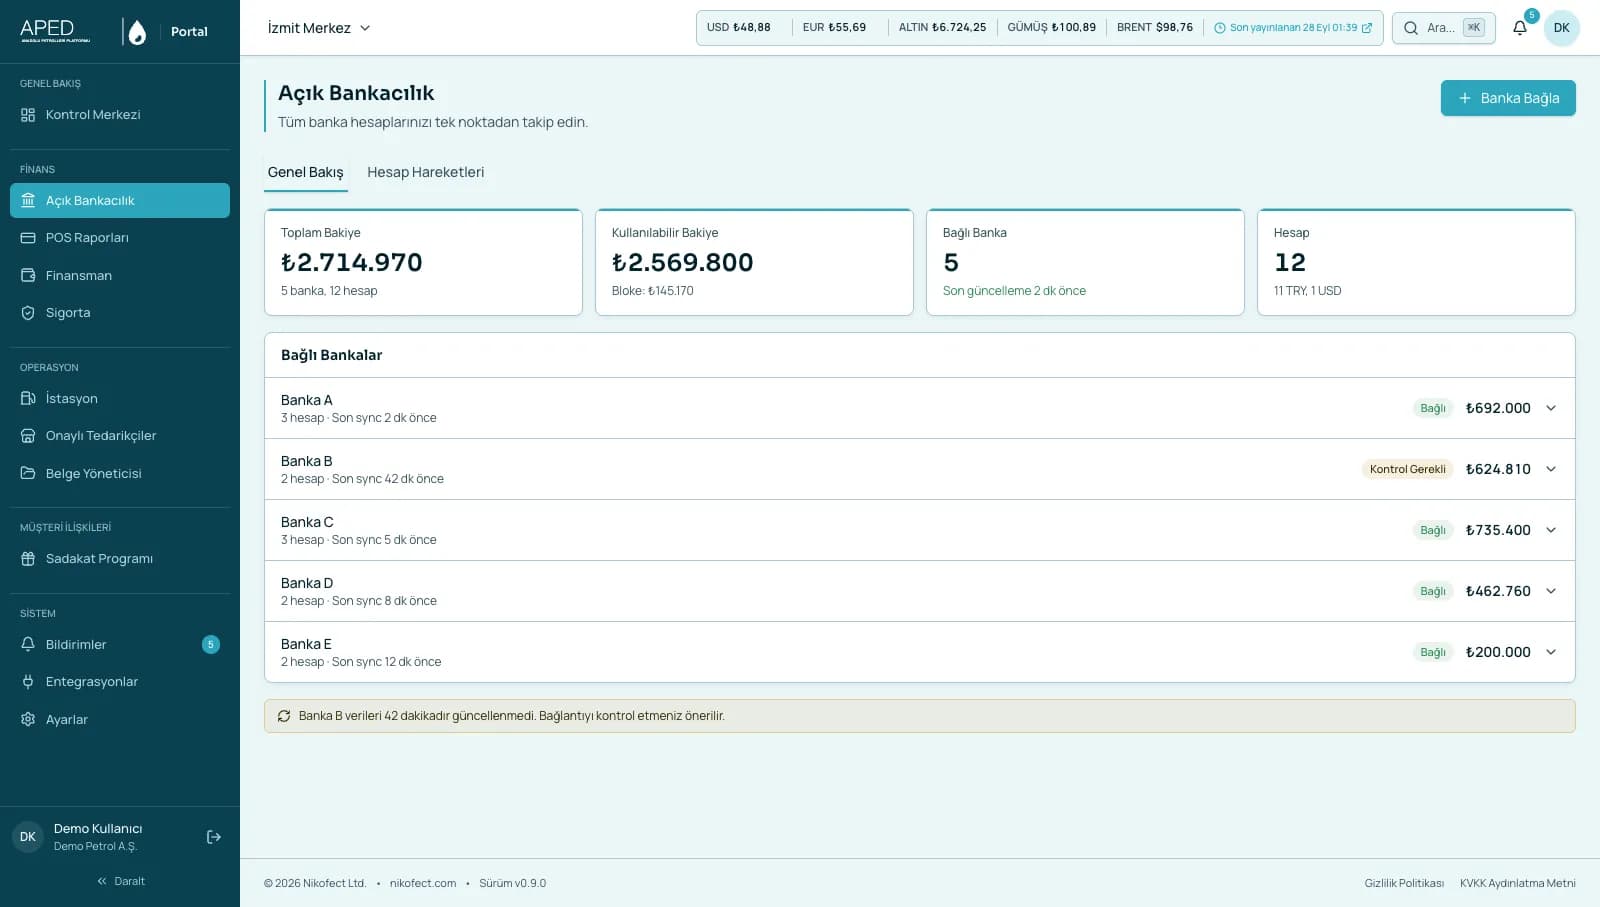1600x907 pixels.
Task: Expand the Banka C row chevron
Action: click(x=1551, y=530)
